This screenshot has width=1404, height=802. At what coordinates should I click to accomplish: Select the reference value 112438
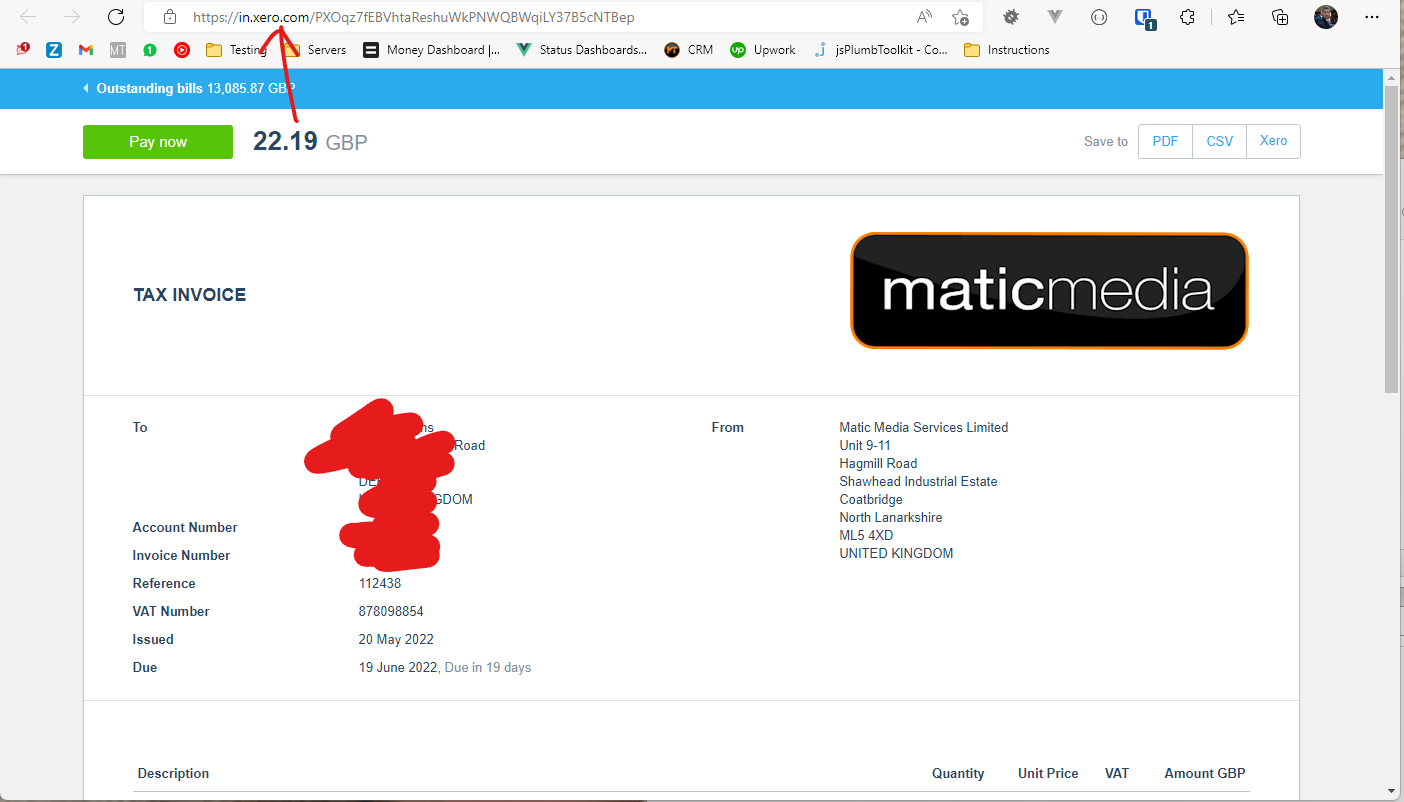point(380,583)
